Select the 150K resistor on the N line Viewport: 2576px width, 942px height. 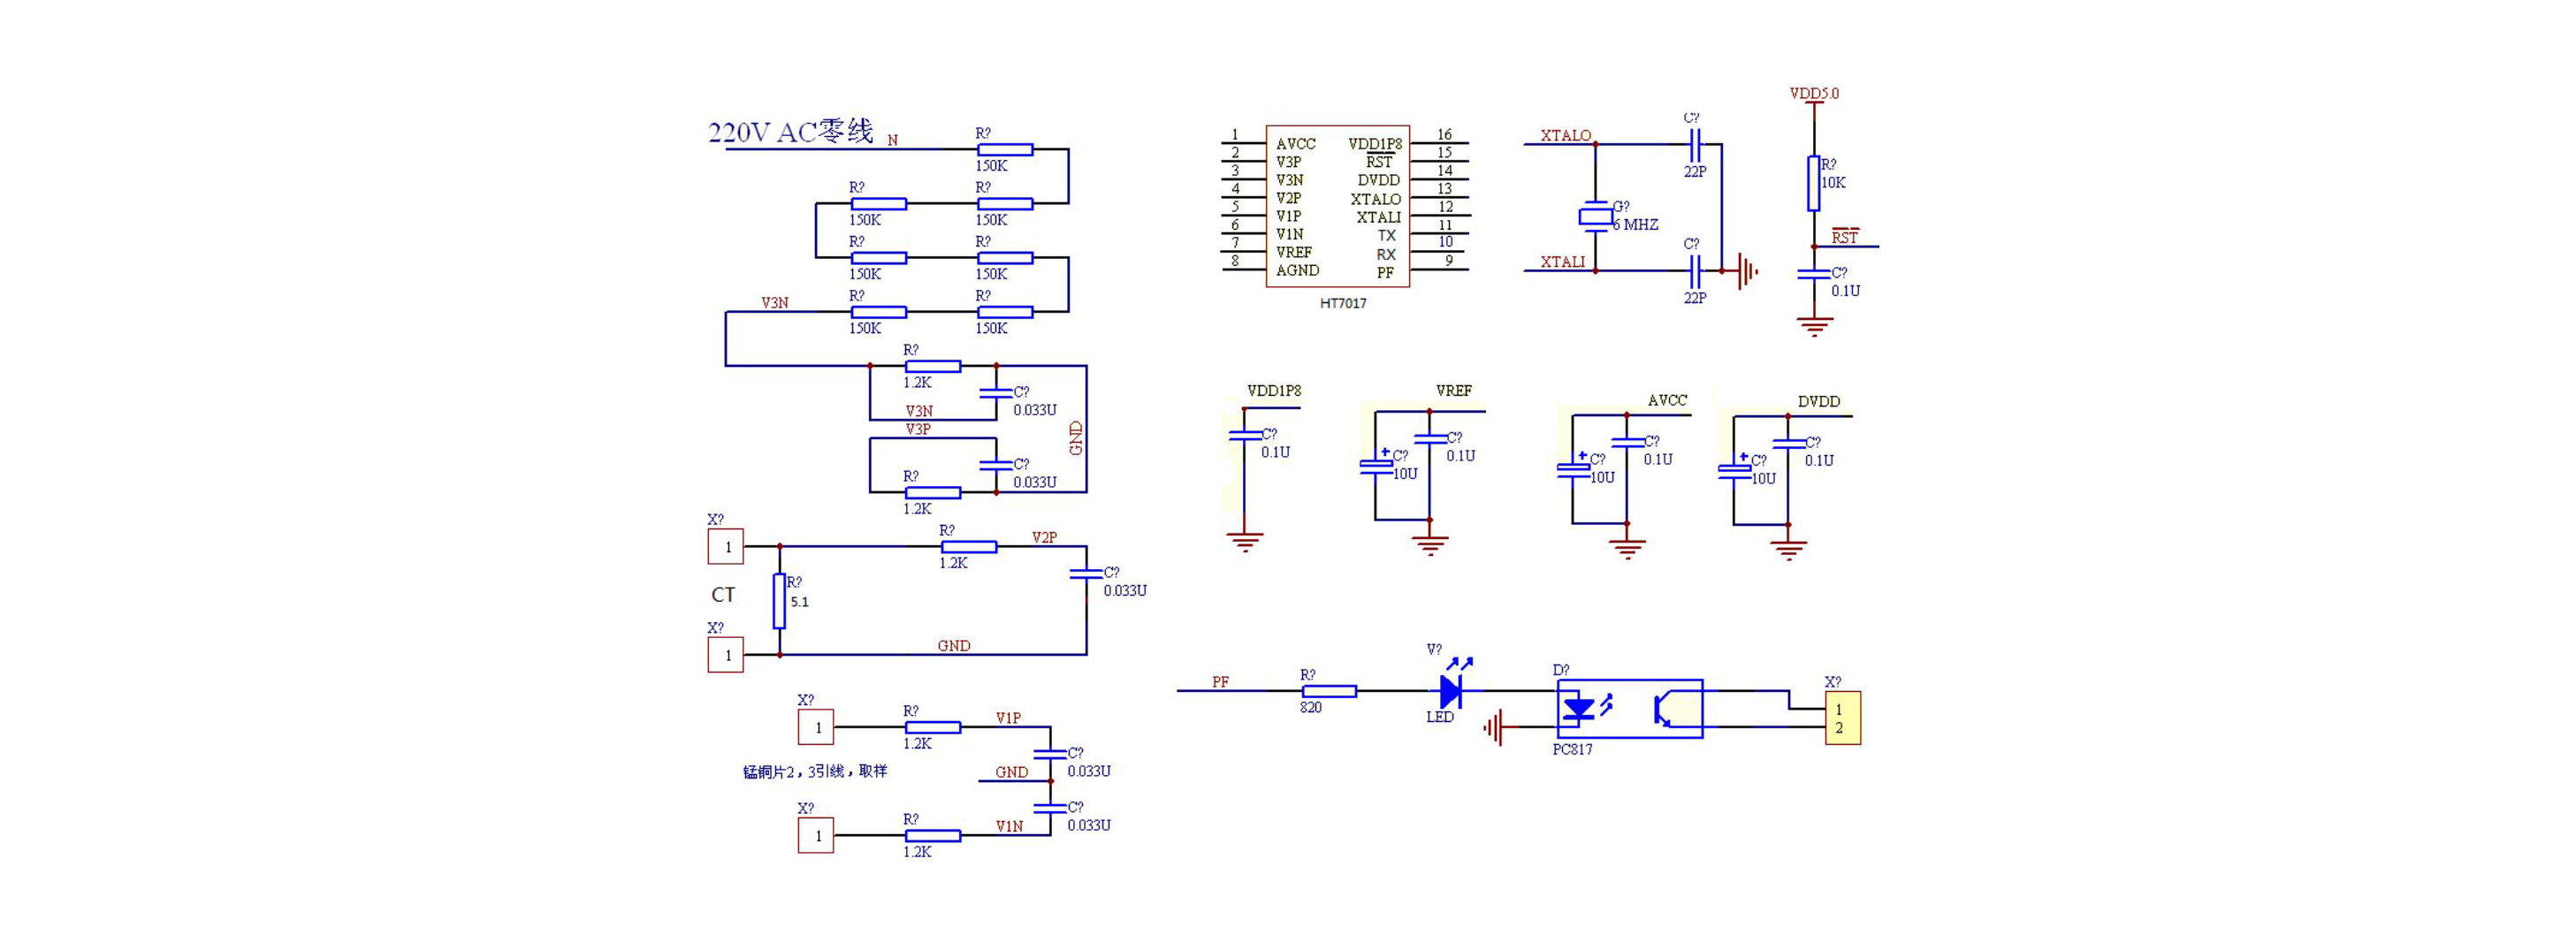click(1005, 150)
